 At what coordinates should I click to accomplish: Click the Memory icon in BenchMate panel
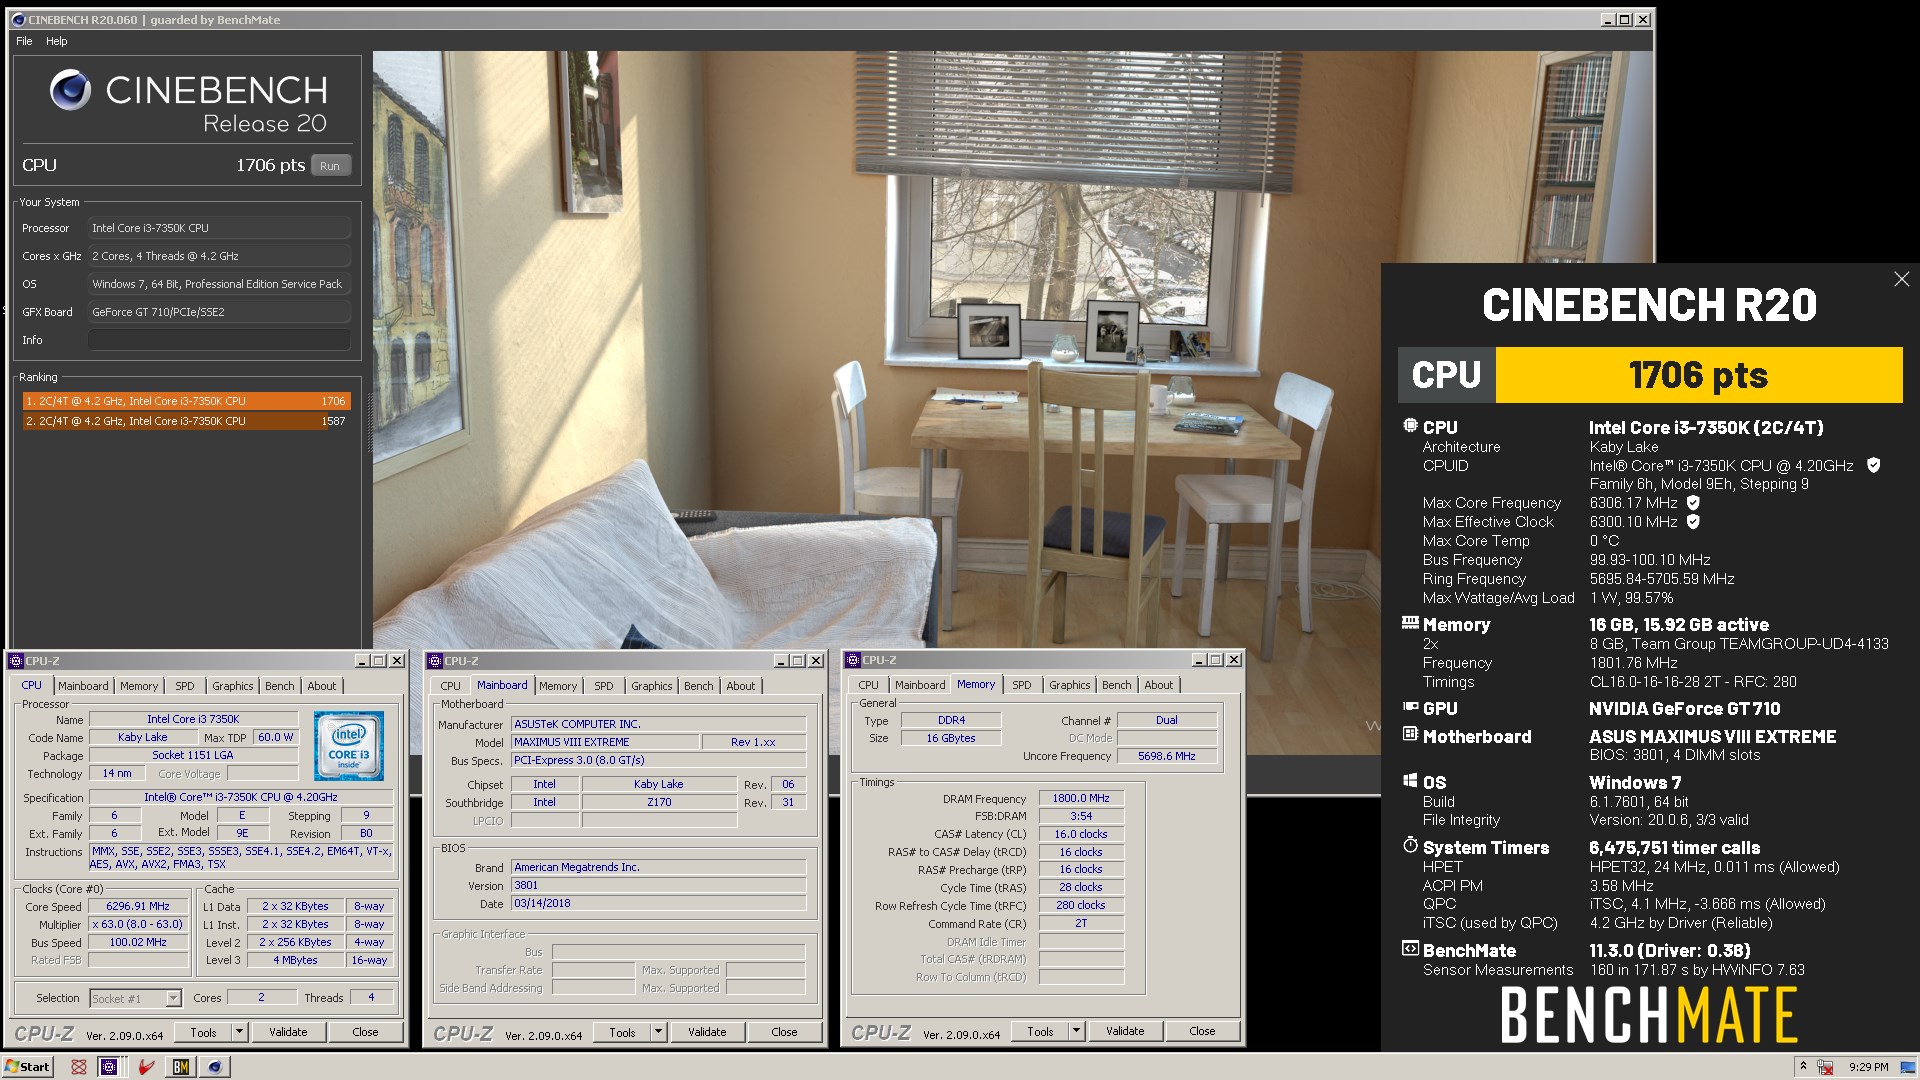coord(1410,623)
